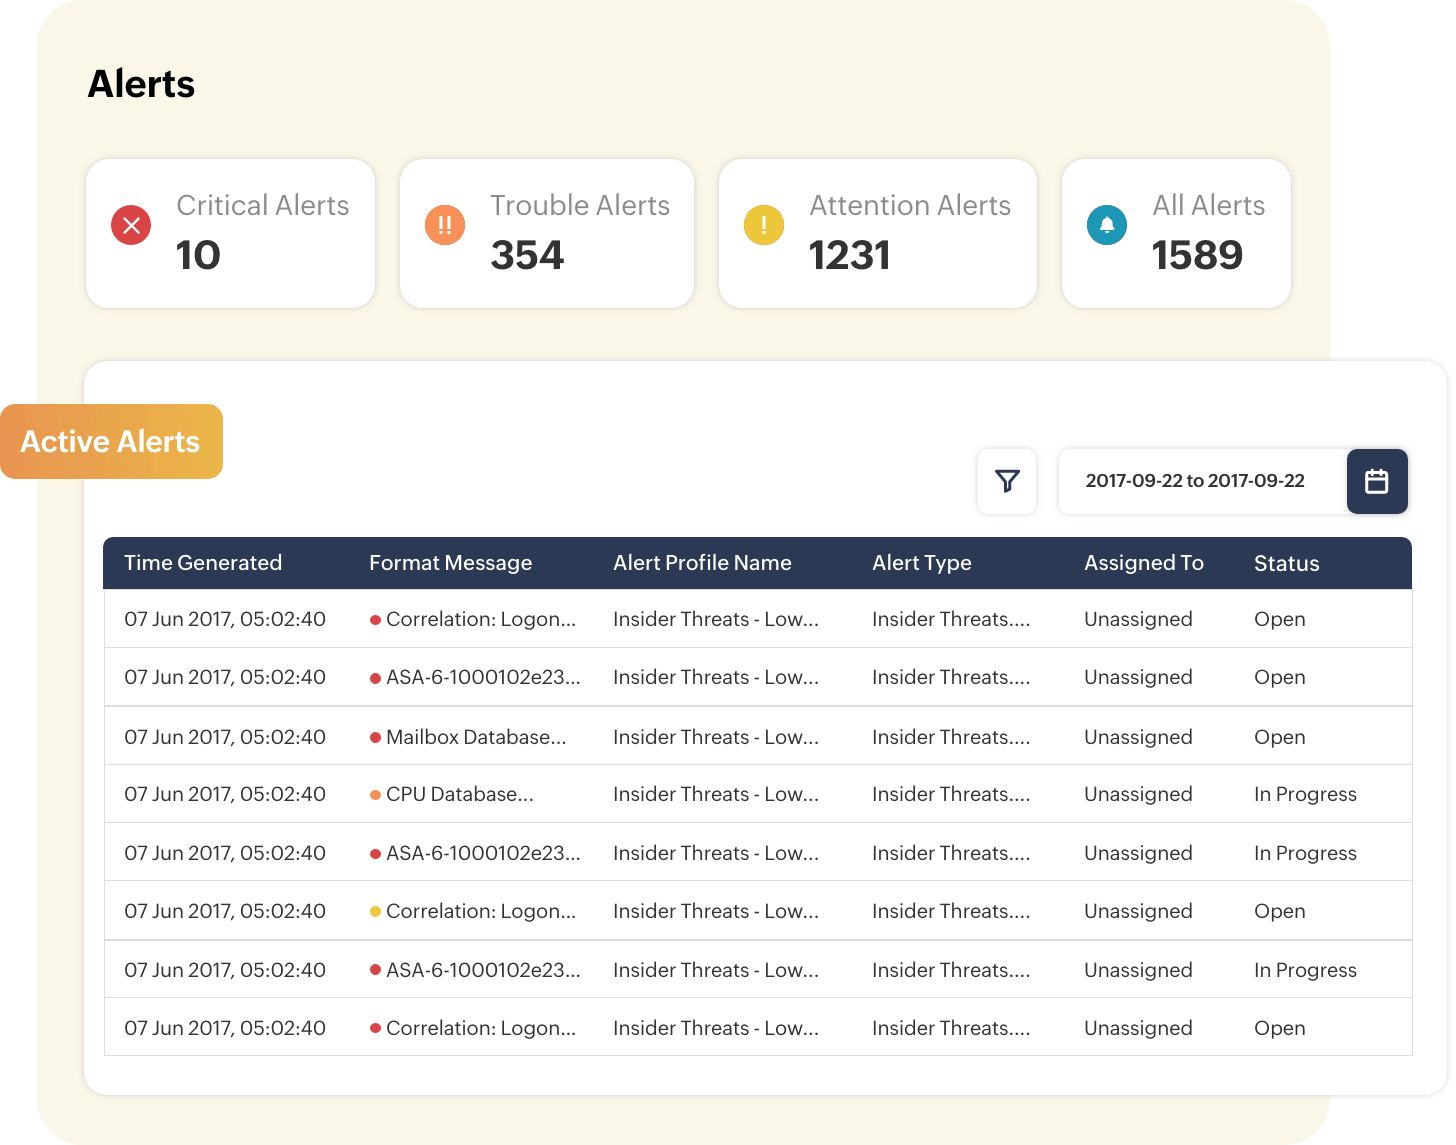Sort by Time Generated column header
This screenshot has height=1145, width=1456.
pyautogui.click(x=203, y=563)
